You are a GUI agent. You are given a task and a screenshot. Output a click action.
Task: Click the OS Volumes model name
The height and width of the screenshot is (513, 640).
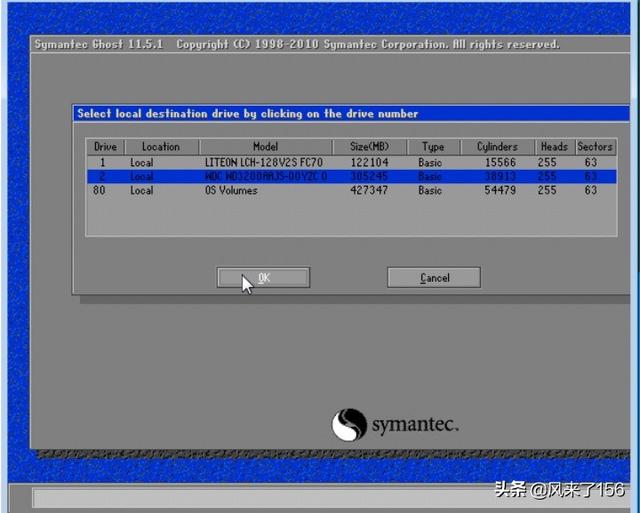231,190
